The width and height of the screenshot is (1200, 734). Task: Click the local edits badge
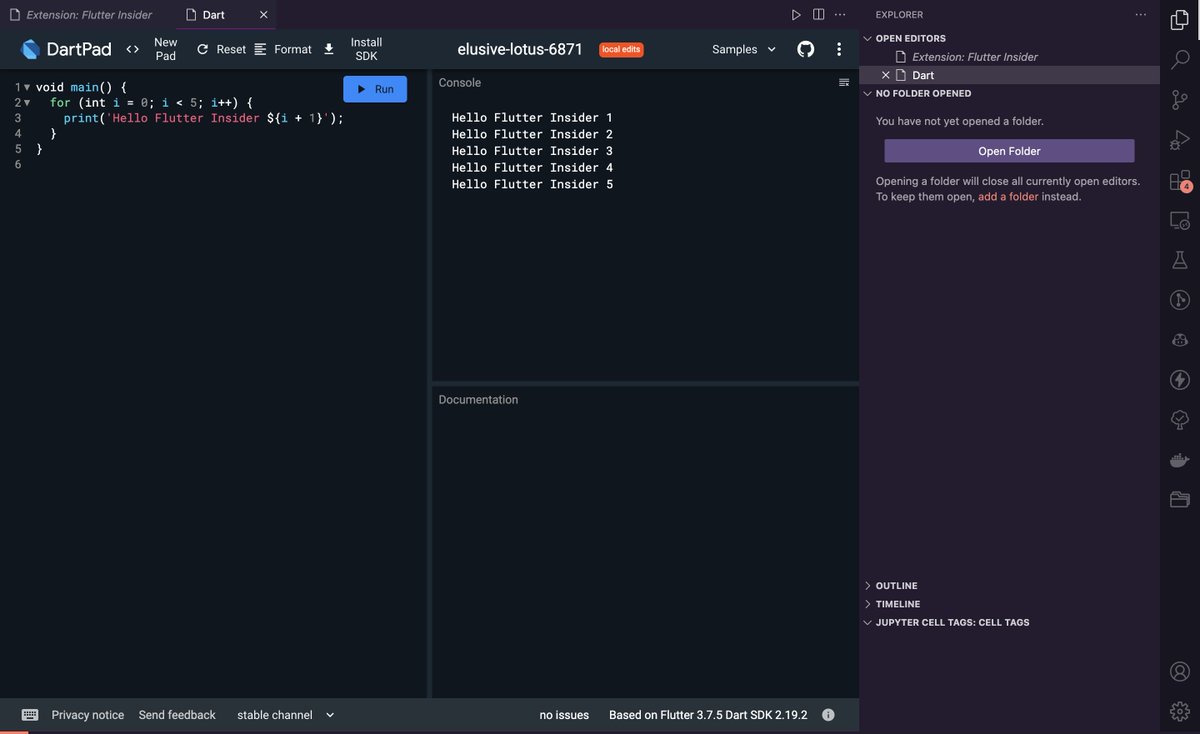[621, 49]
